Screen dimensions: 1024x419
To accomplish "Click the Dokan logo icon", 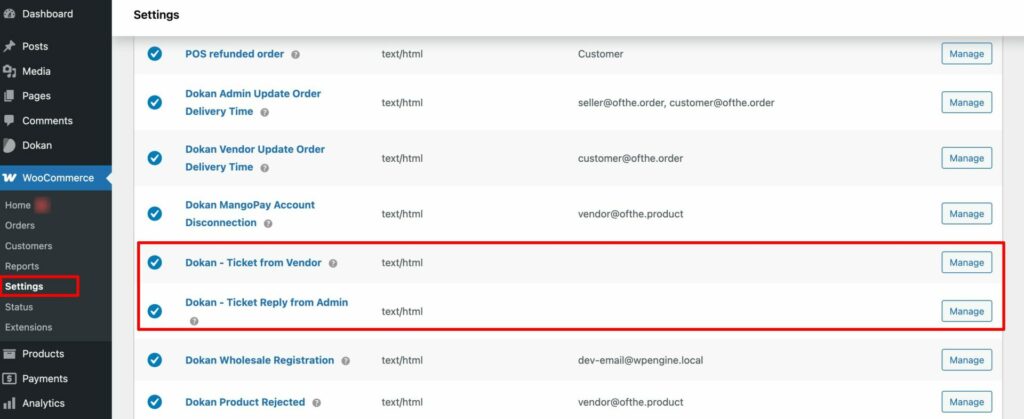I will pyautogui.click(x=10, y=145).
